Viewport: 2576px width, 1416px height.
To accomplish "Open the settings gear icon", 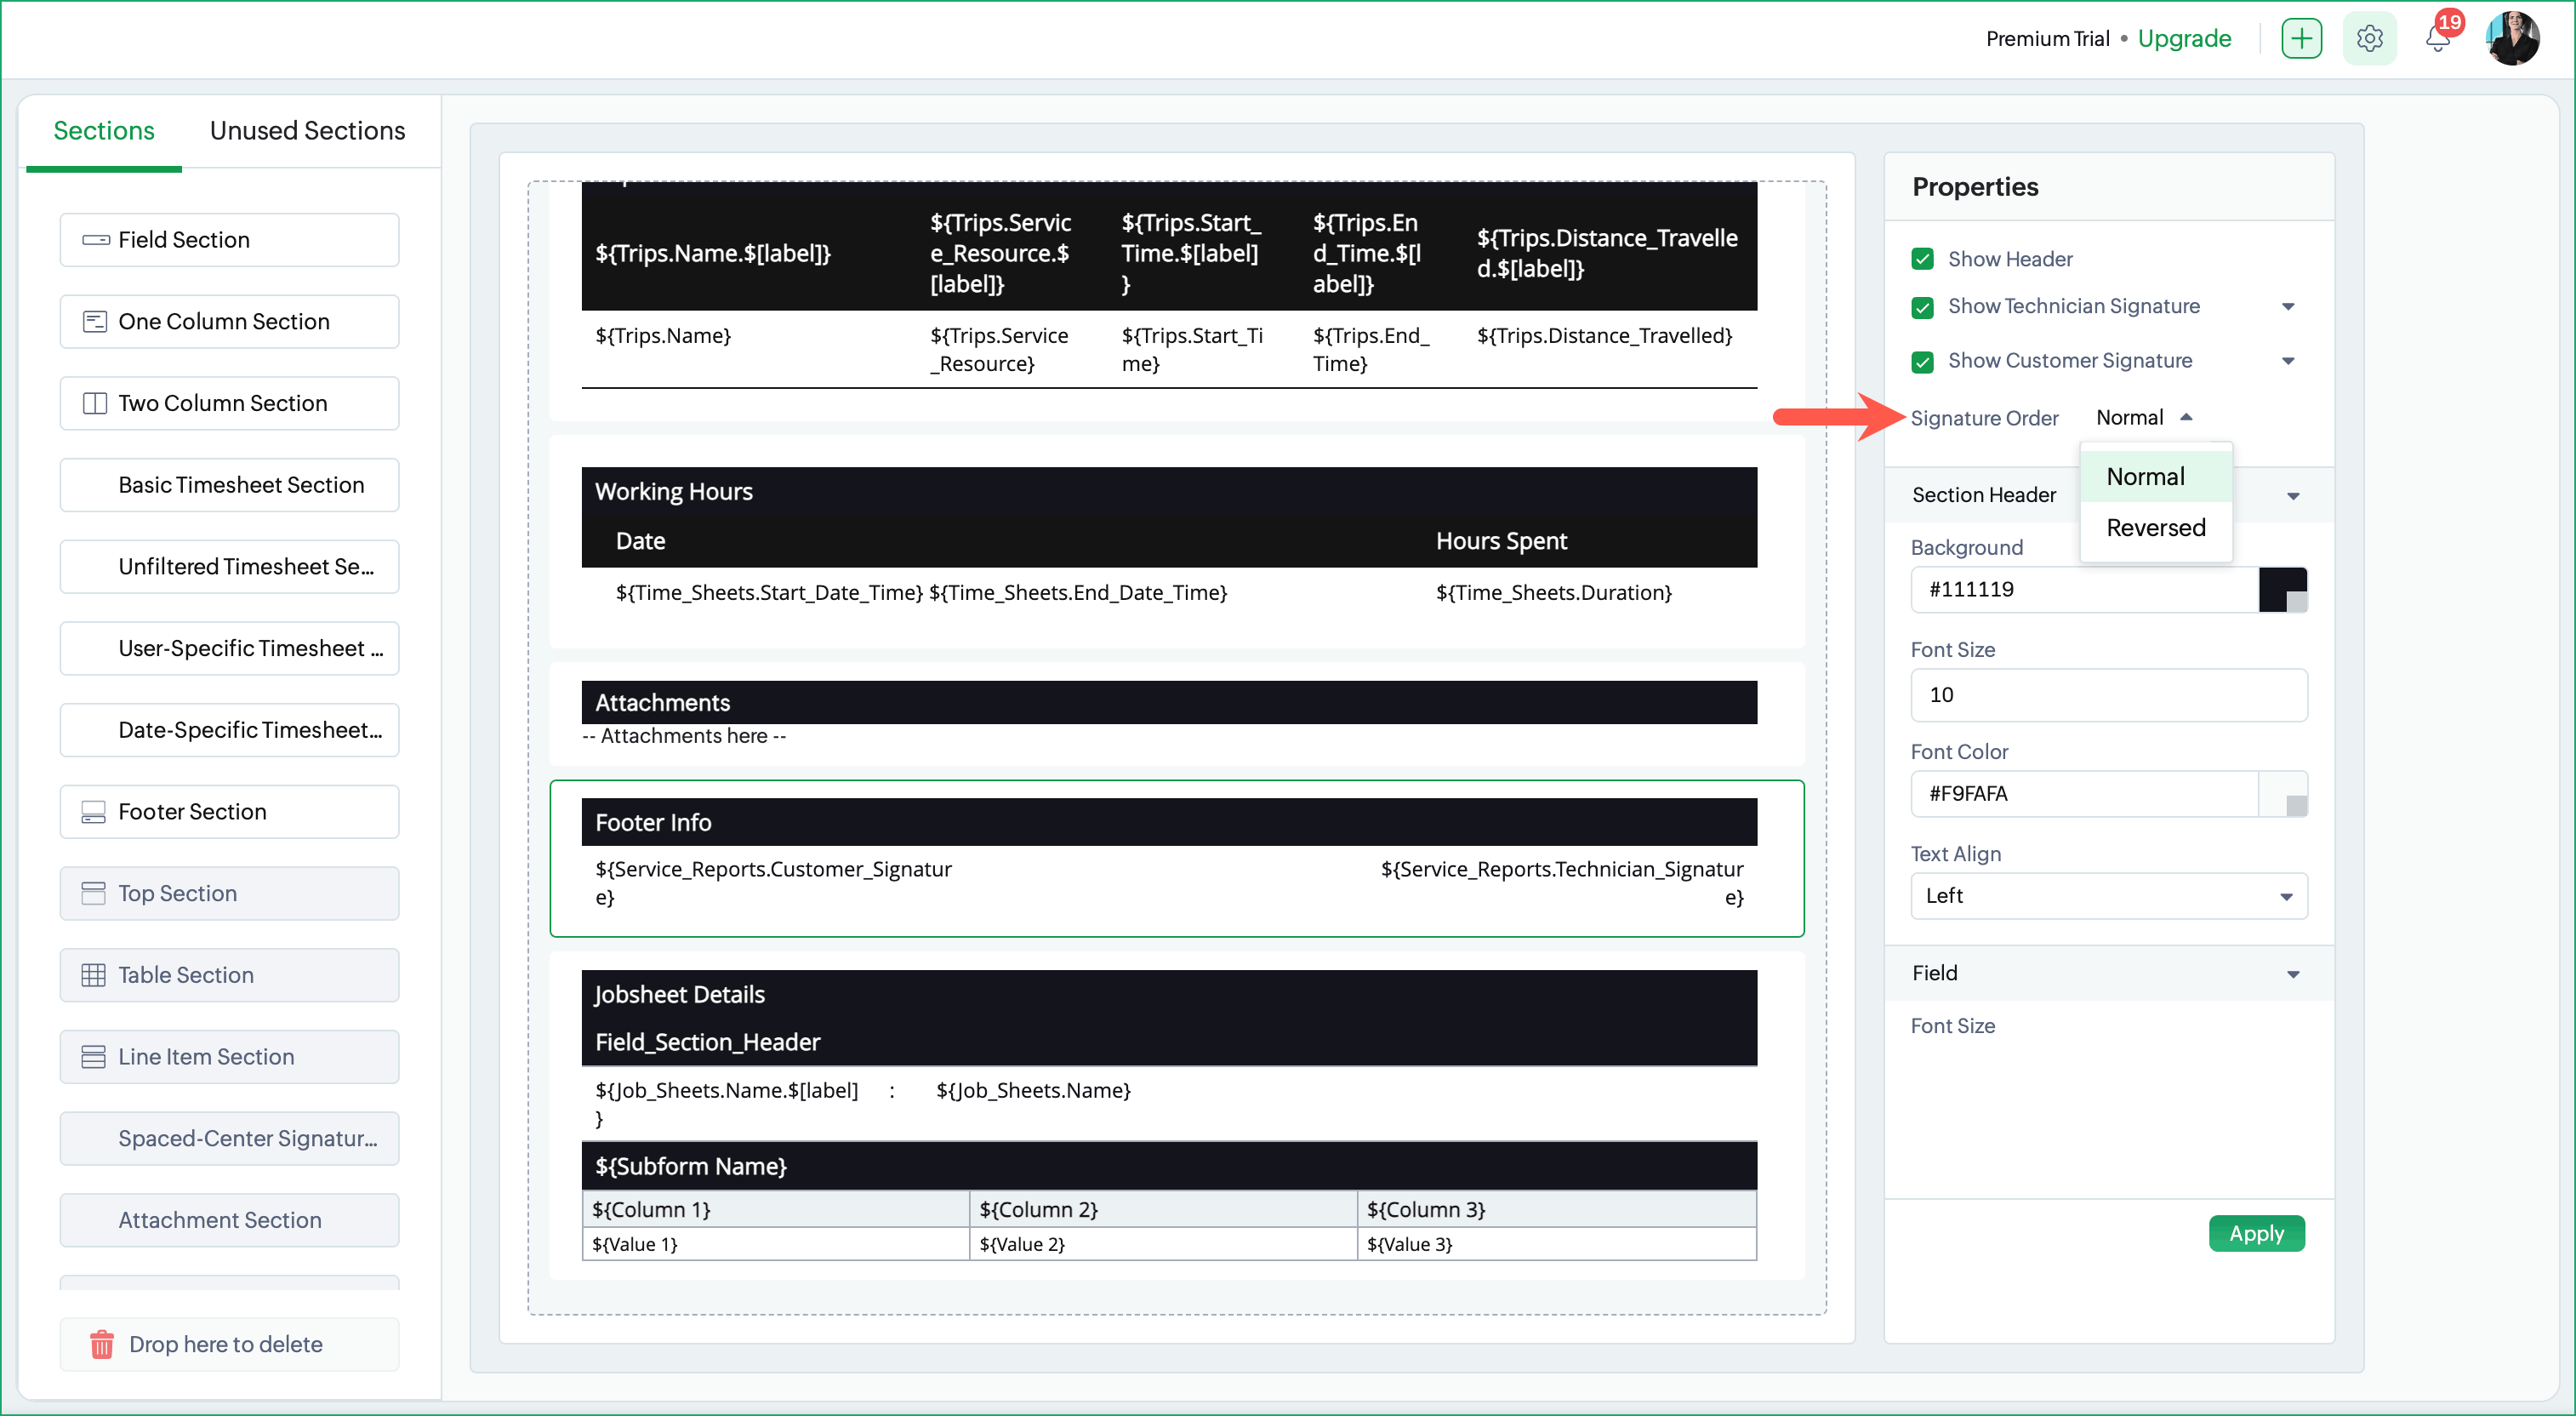I will point(2369,39).
